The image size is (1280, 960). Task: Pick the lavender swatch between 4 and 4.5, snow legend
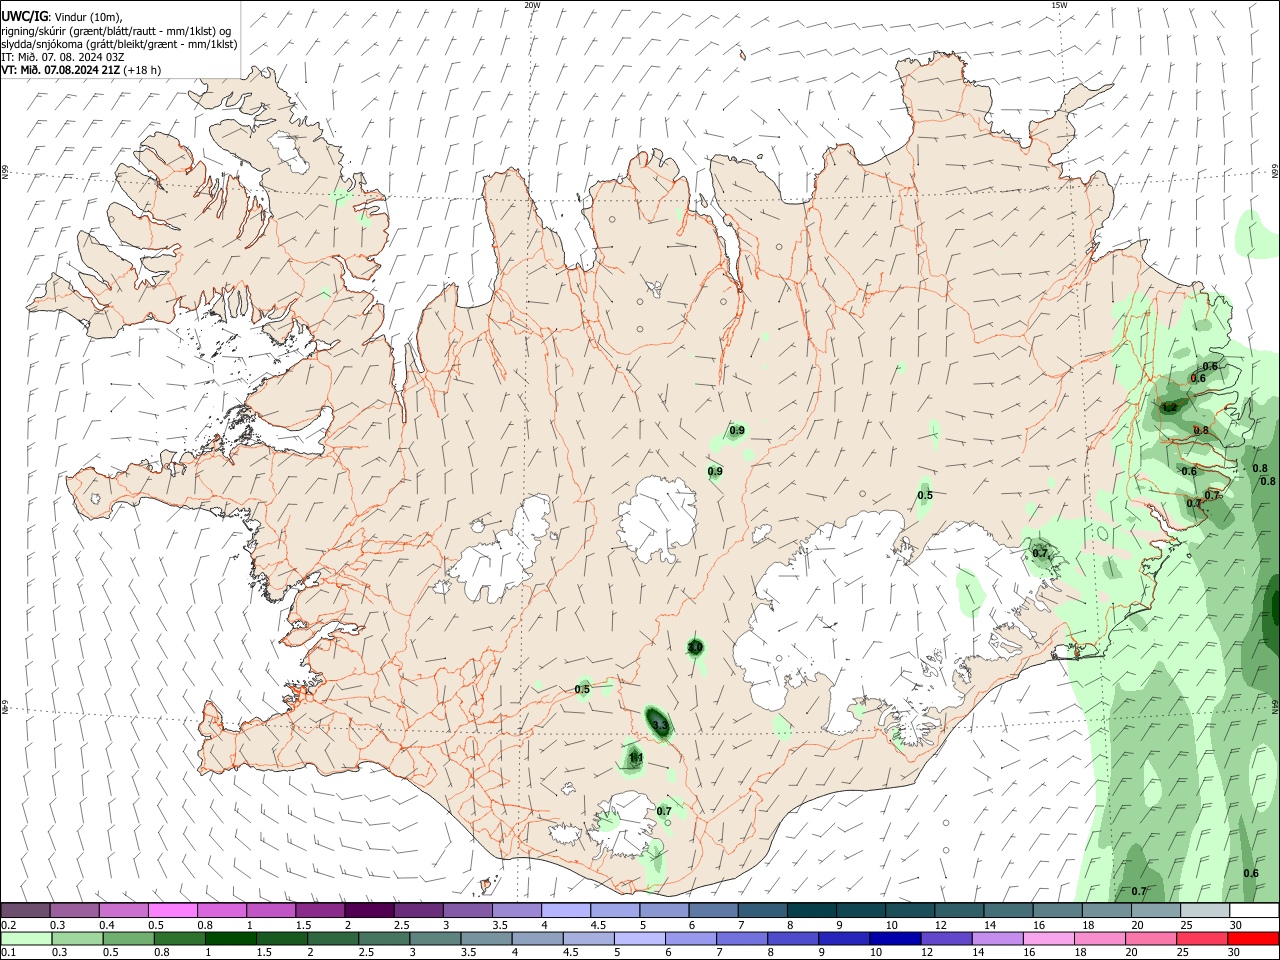click(x=565, y=910)
